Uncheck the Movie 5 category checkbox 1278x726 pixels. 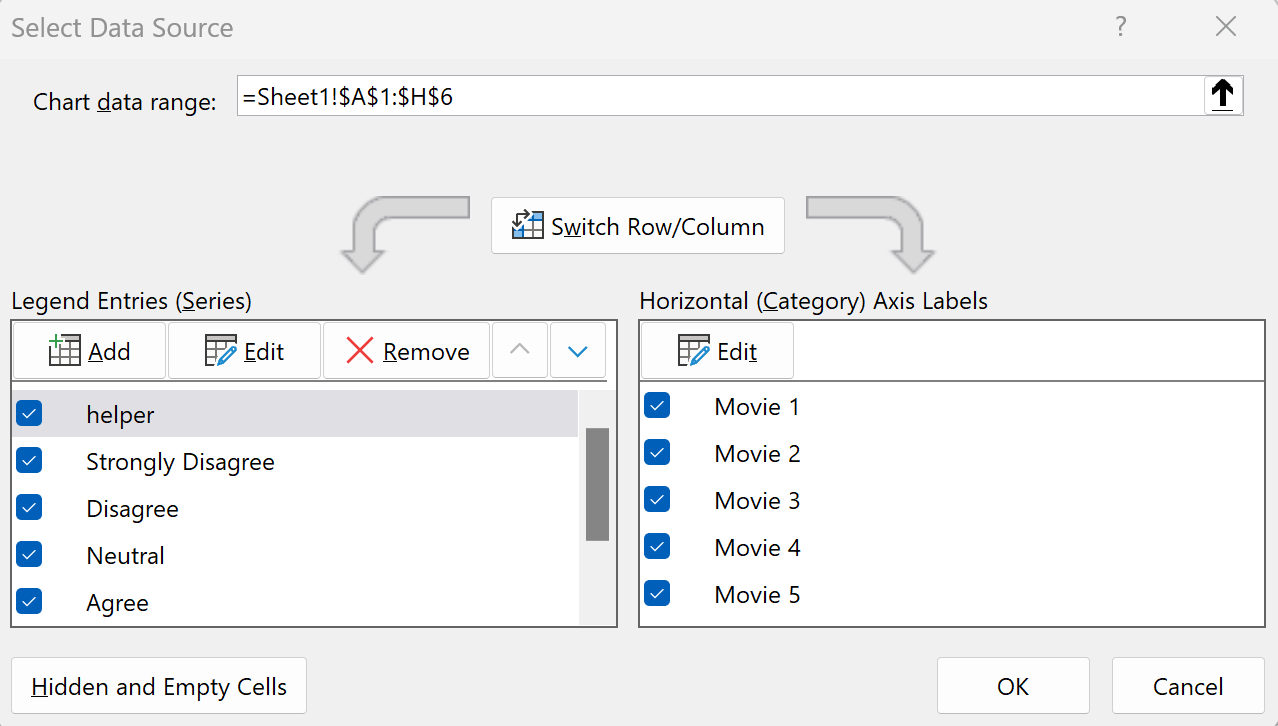(657, 594)
